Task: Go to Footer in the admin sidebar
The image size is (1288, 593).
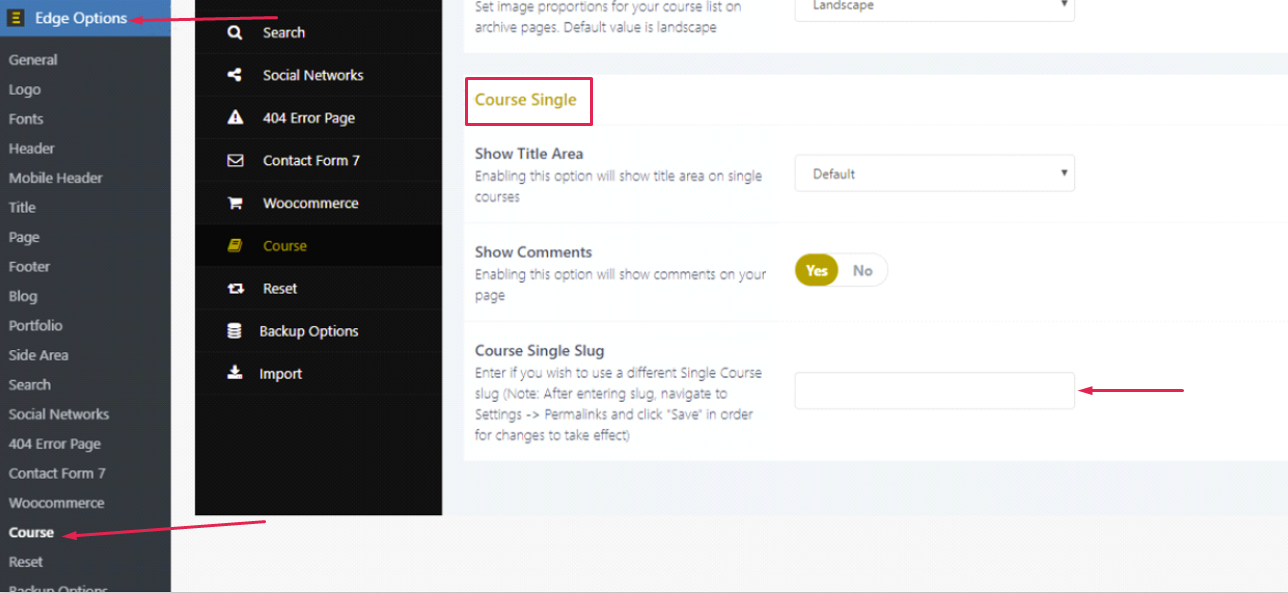Action: 30,266
